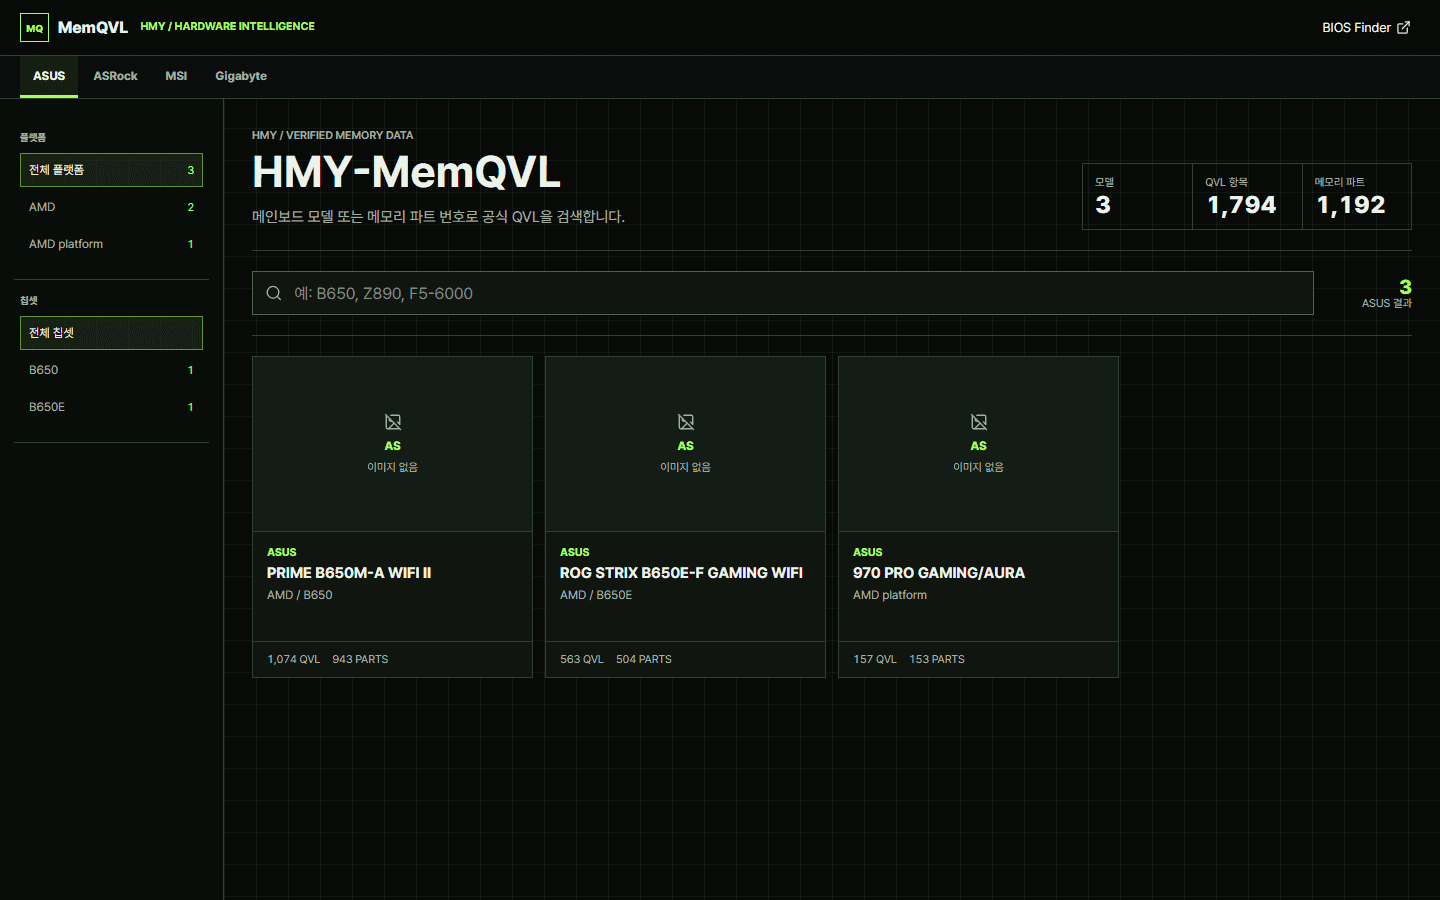Click the 'HMY / HARDWARE INTELLIGENCE' tagline
This screenshot has width=1440, height=900.
click(x=227, y=26)
